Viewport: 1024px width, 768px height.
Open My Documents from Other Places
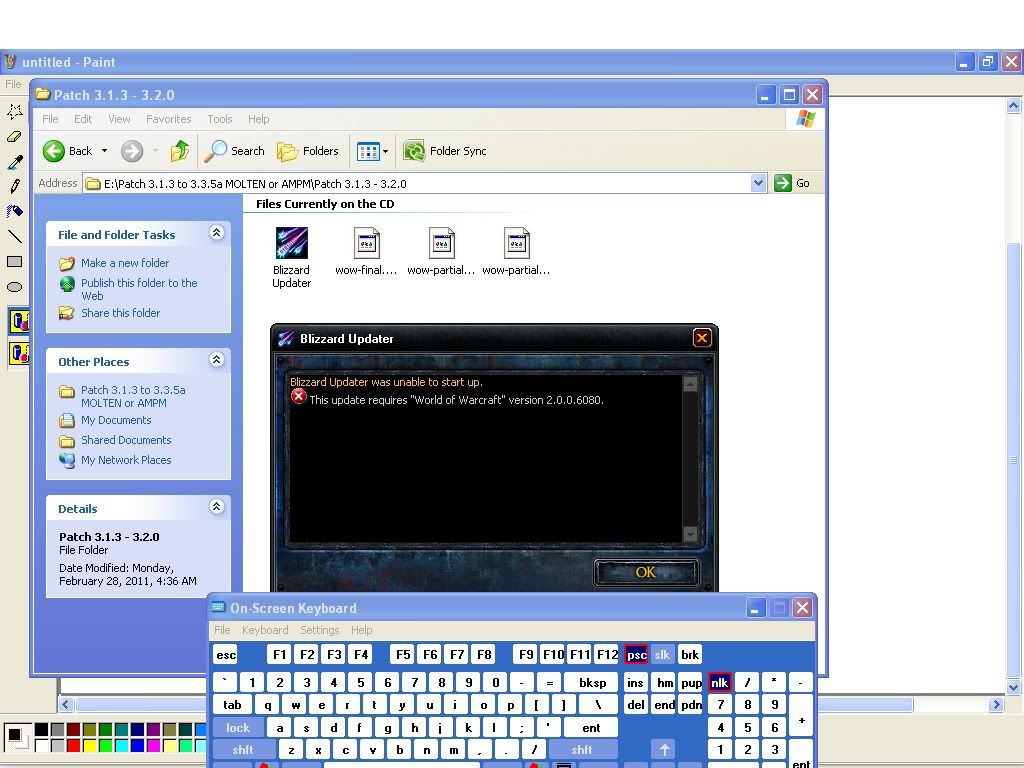[x=116, y=420]
